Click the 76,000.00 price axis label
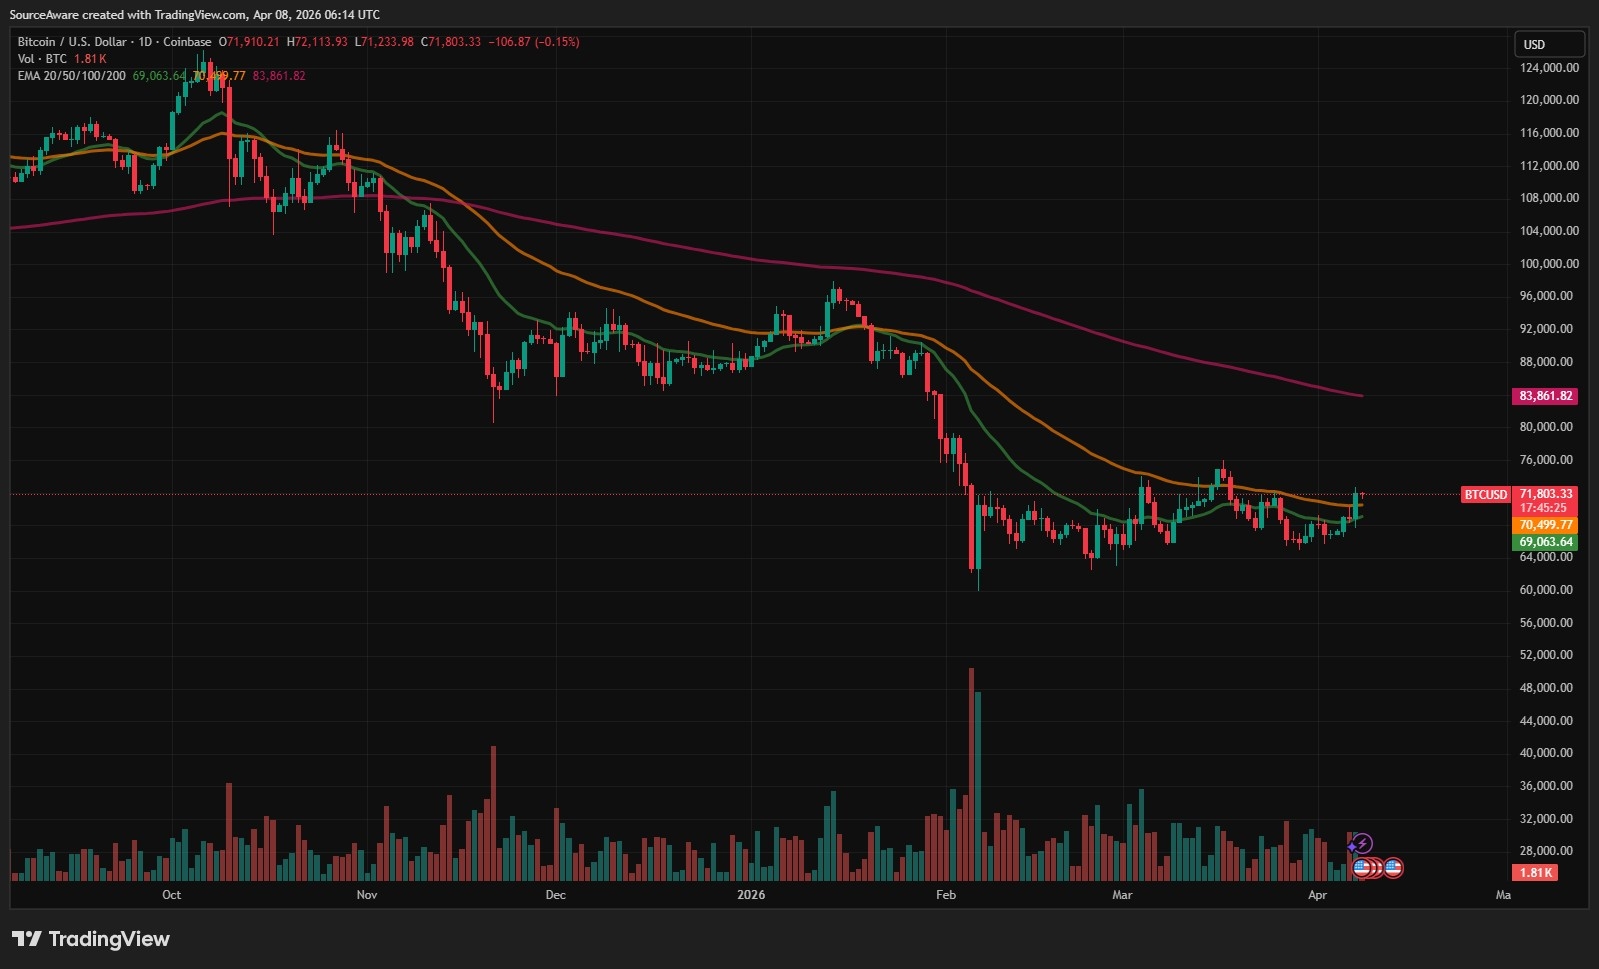This screenshot has width=1599, height=969. 1546,460
